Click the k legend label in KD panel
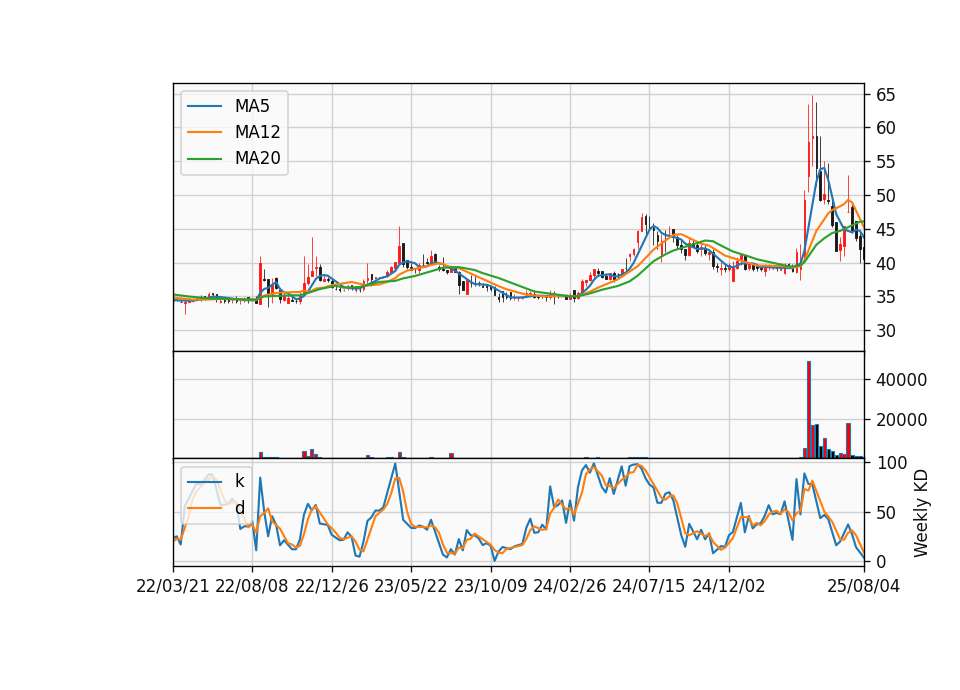 [x=239, y=481]
